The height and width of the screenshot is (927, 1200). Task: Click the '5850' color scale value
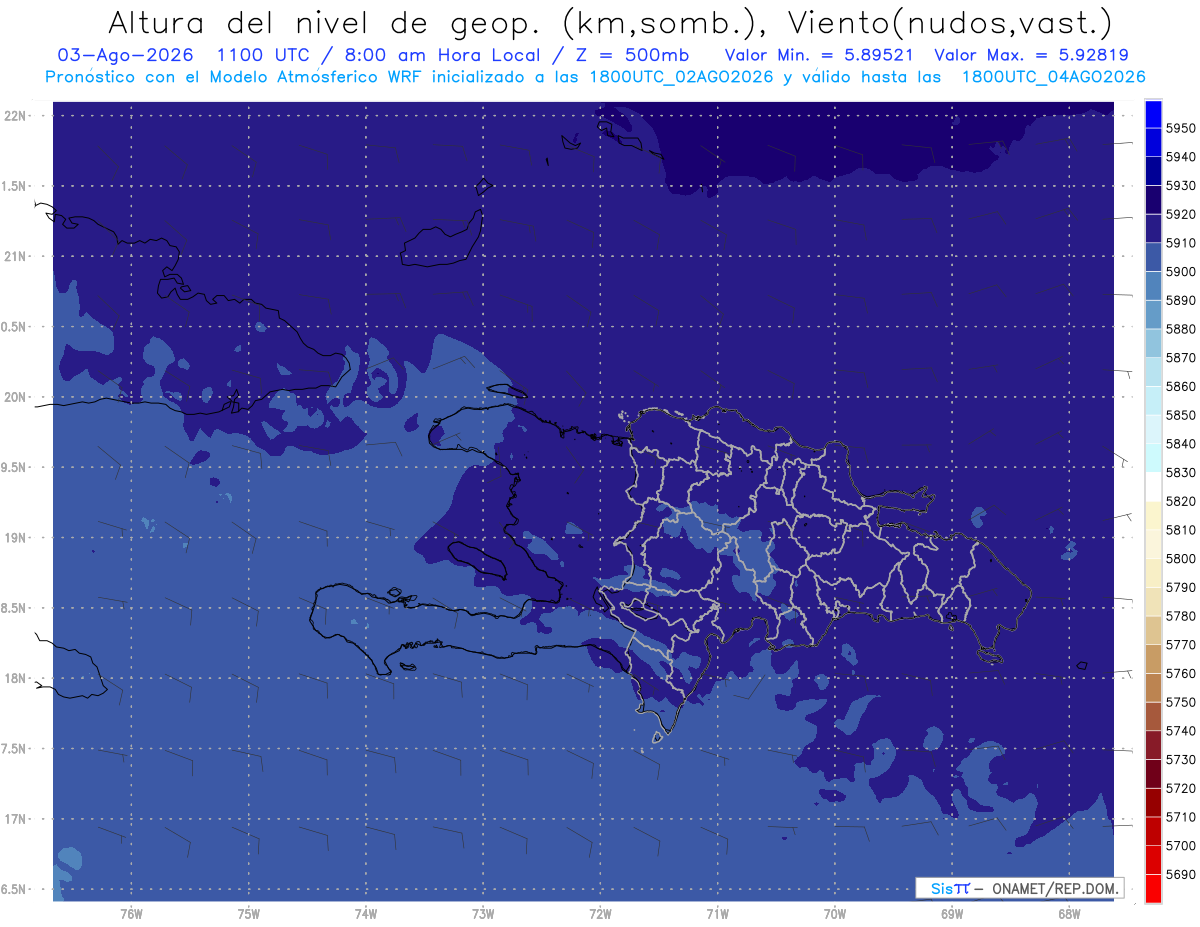click(1180, 415)
